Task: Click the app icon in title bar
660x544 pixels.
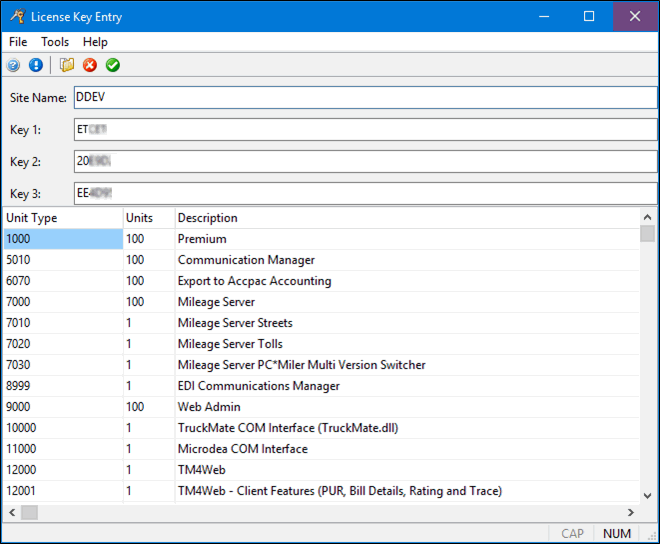Action: tap(15, 16)
